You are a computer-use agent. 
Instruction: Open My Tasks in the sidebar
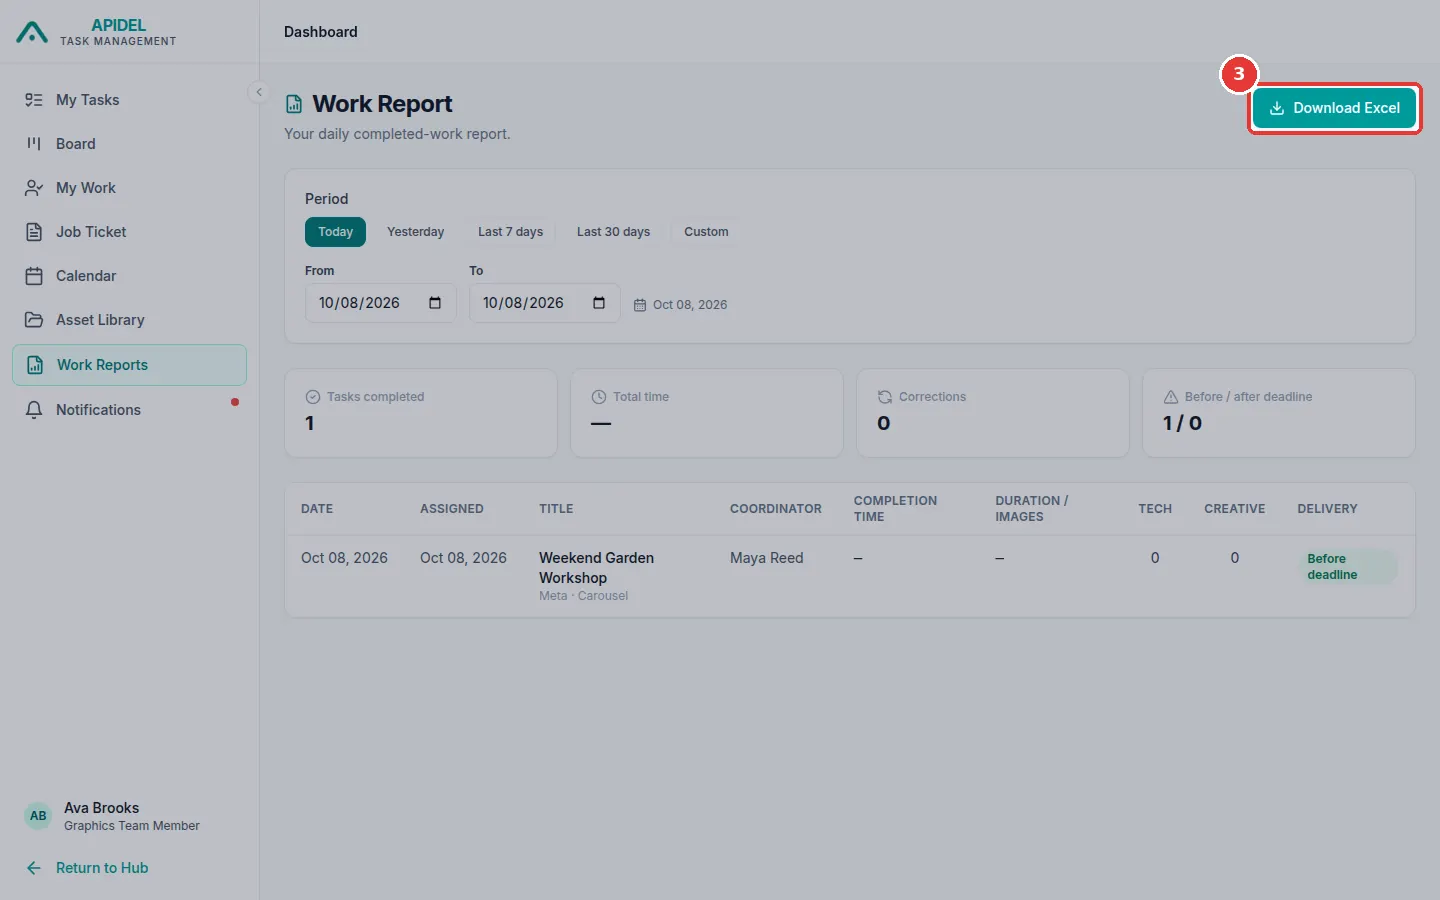pyautogui.click(x=129, y=100)
